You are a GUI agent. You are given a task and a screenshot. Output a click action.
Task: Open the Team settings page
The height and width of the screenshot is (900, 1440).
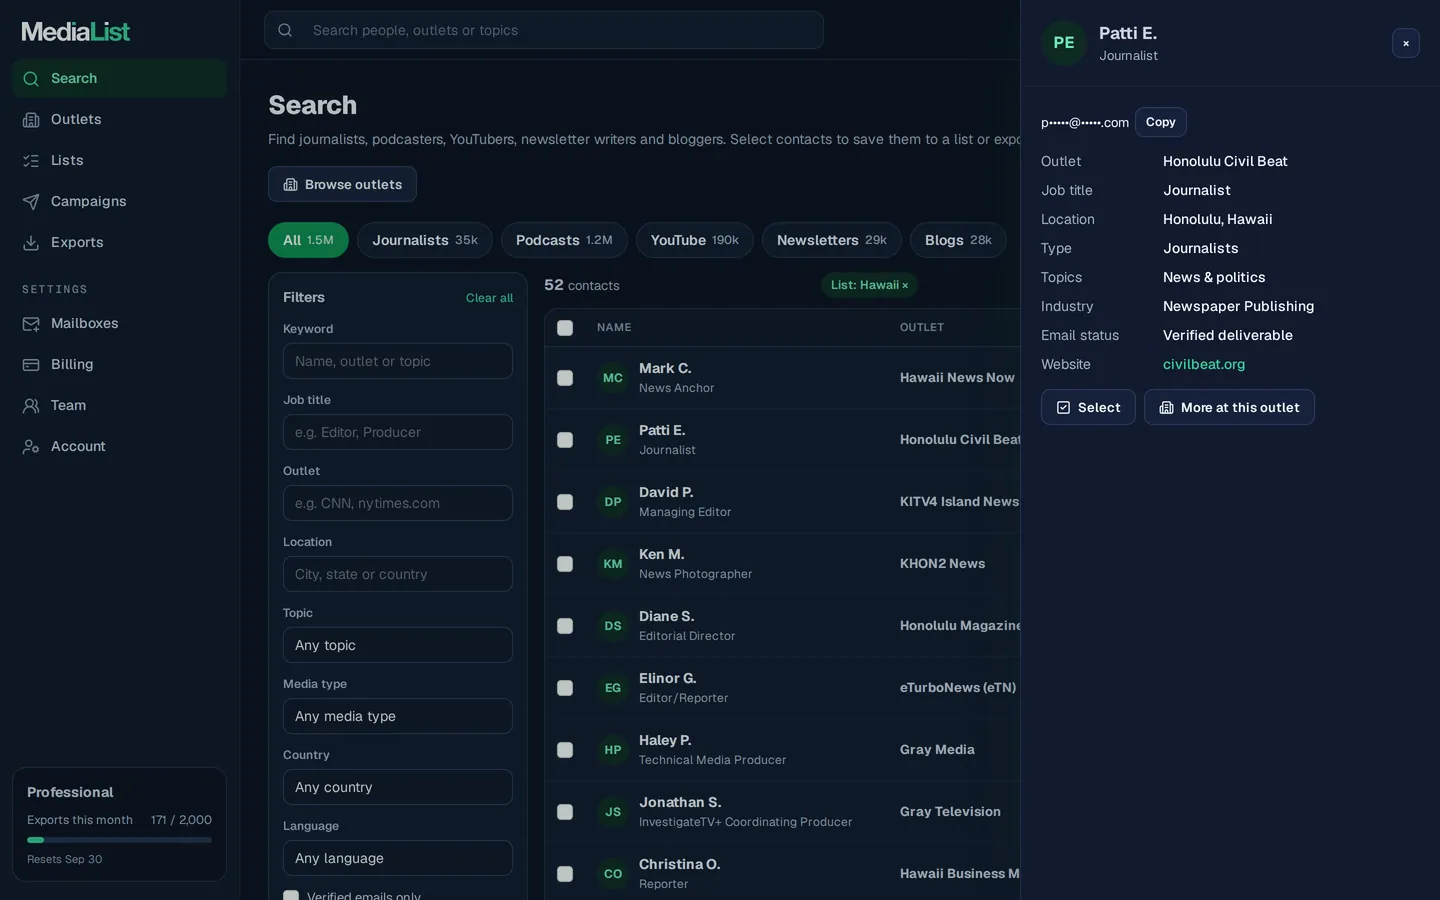pyautogui.click(x=119, y=405)
